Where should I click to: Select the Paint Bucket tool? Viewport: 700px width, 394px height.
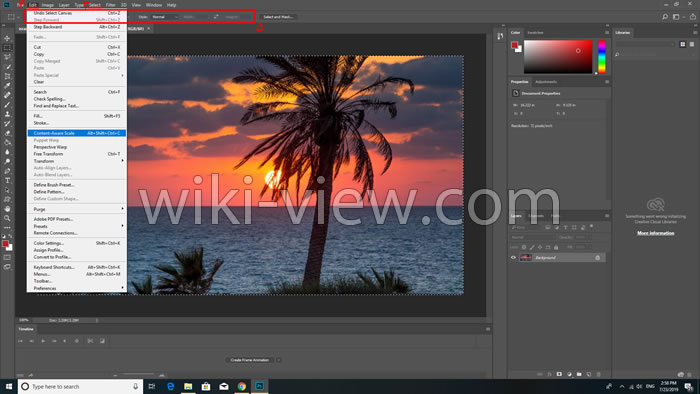coord(7,142)
